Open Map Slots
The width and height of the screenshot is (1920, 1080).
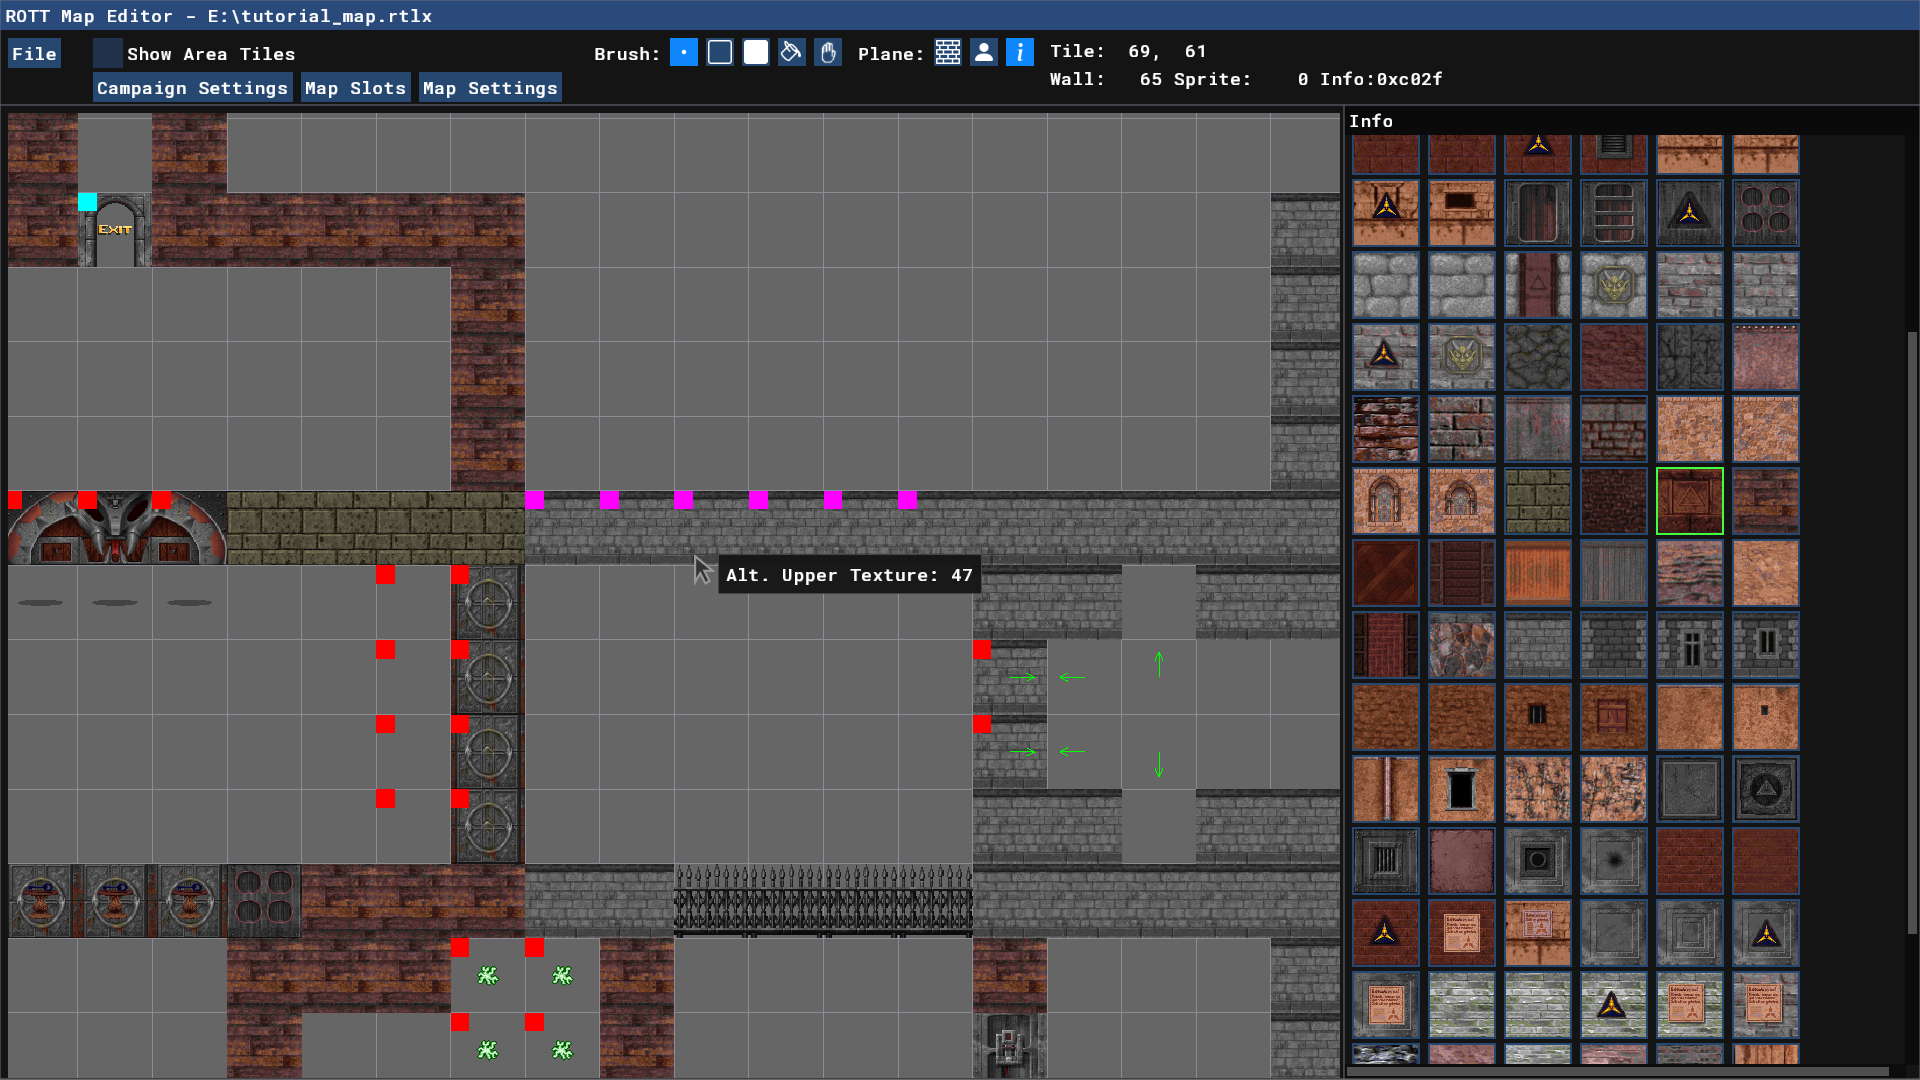[x=355, y=88]
